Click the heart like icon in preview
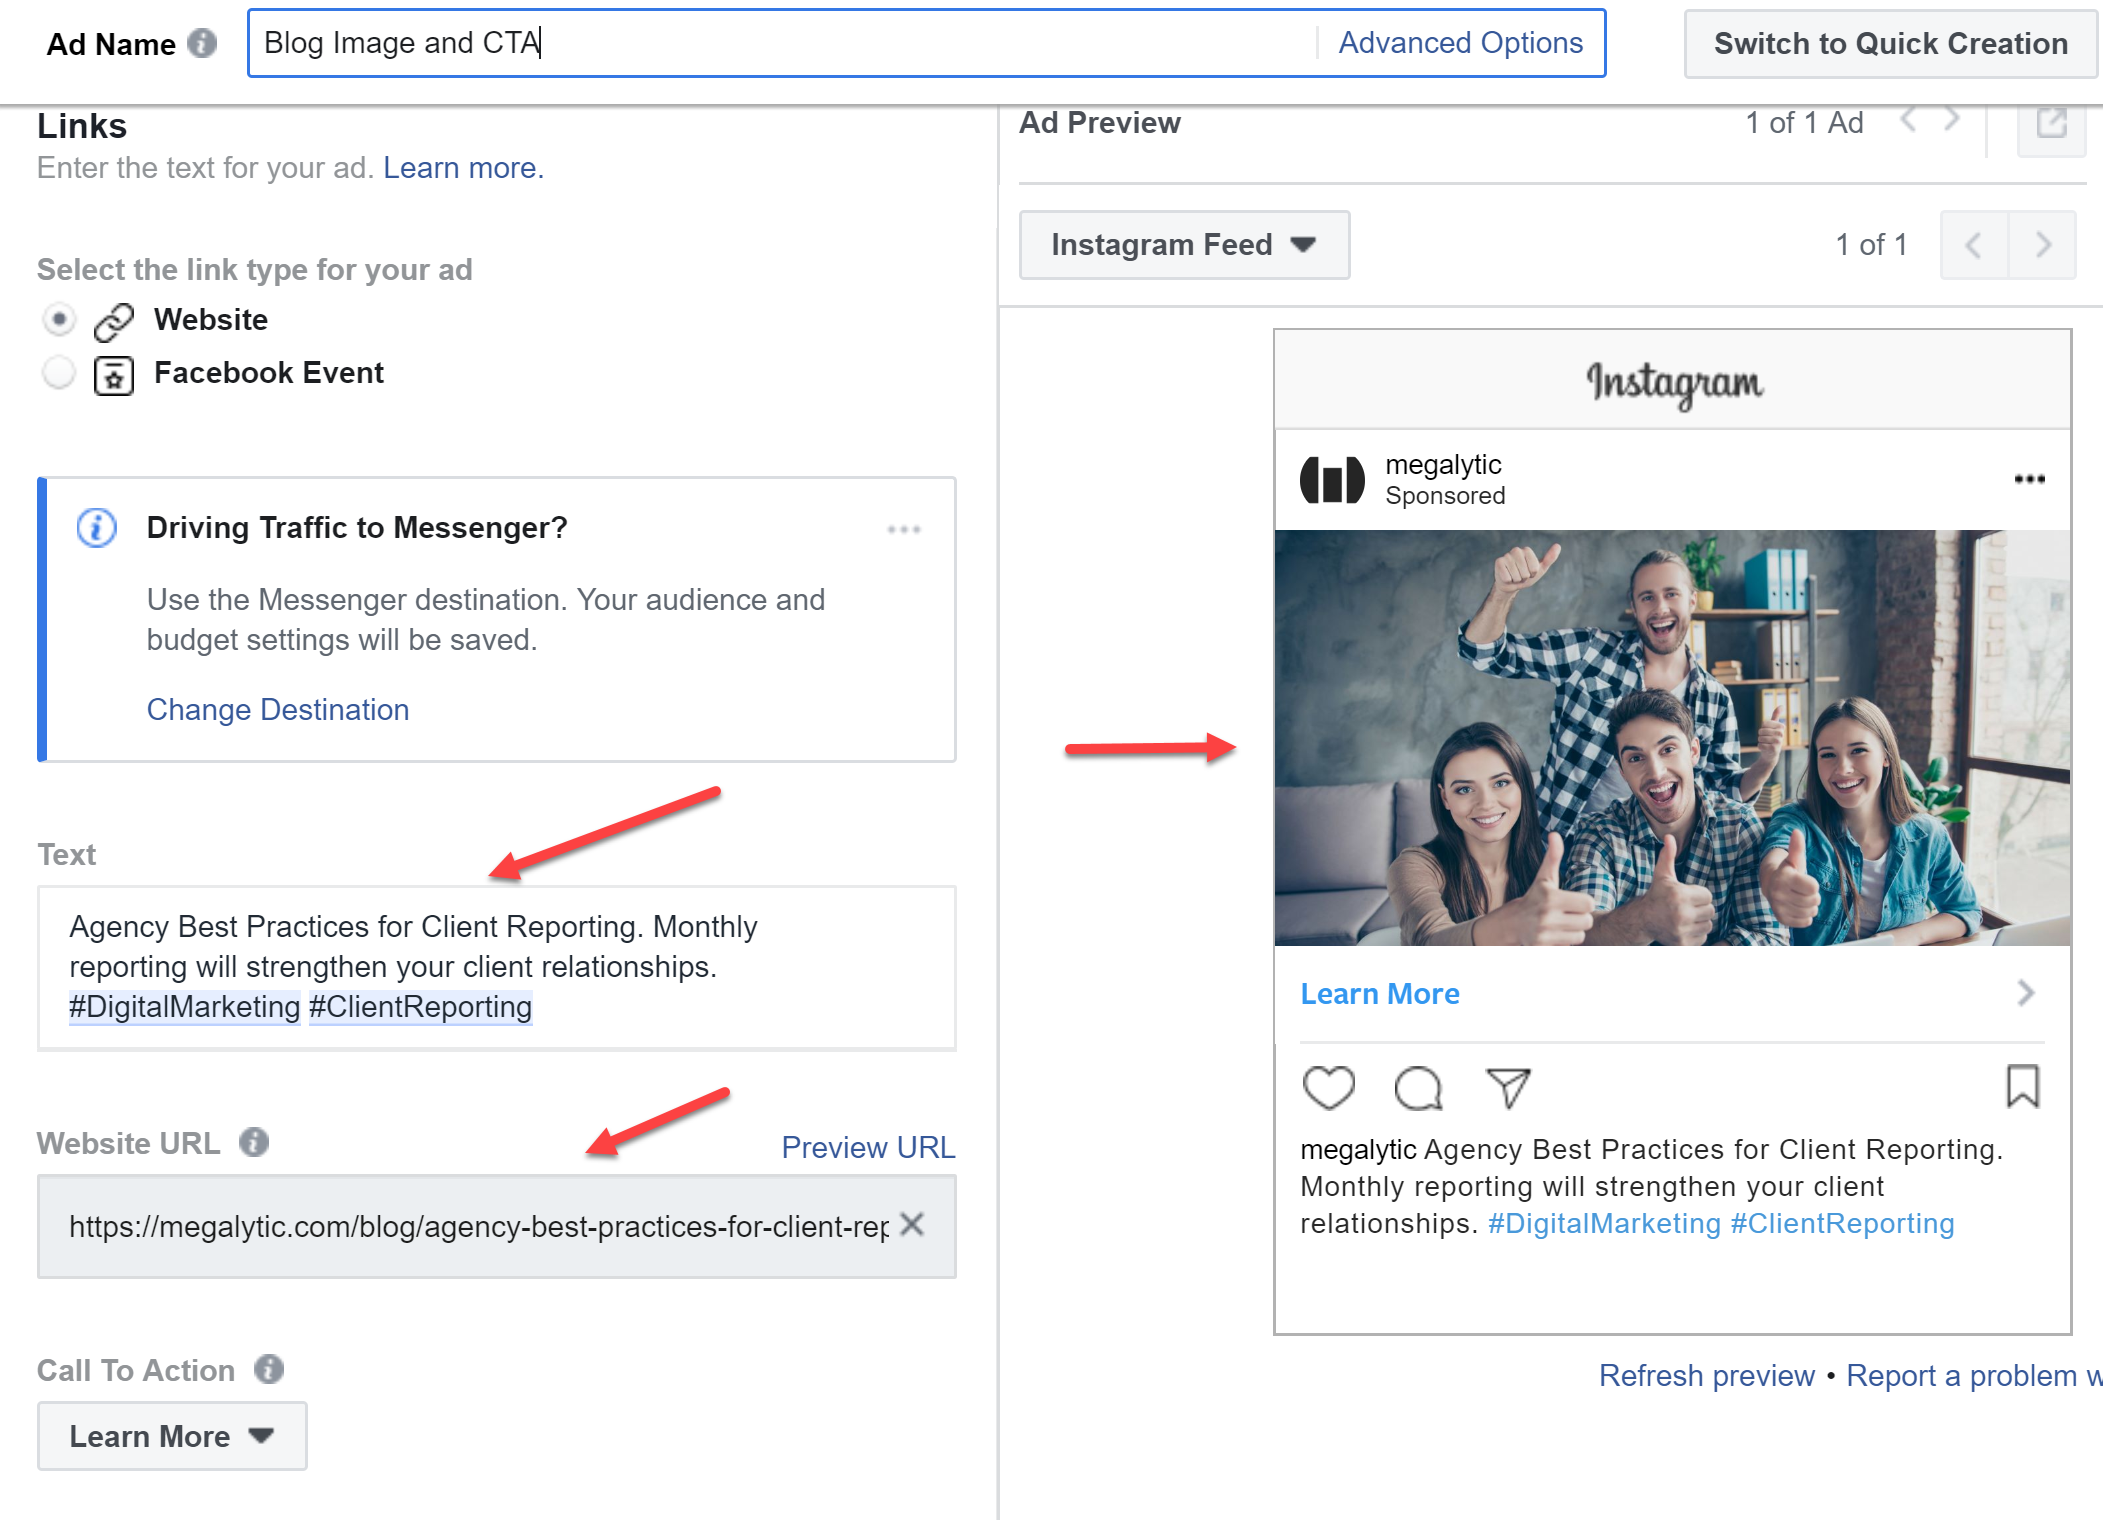This screenshot has width=2103, height=1520. pyautogui.click(x=1328, y=1088)
